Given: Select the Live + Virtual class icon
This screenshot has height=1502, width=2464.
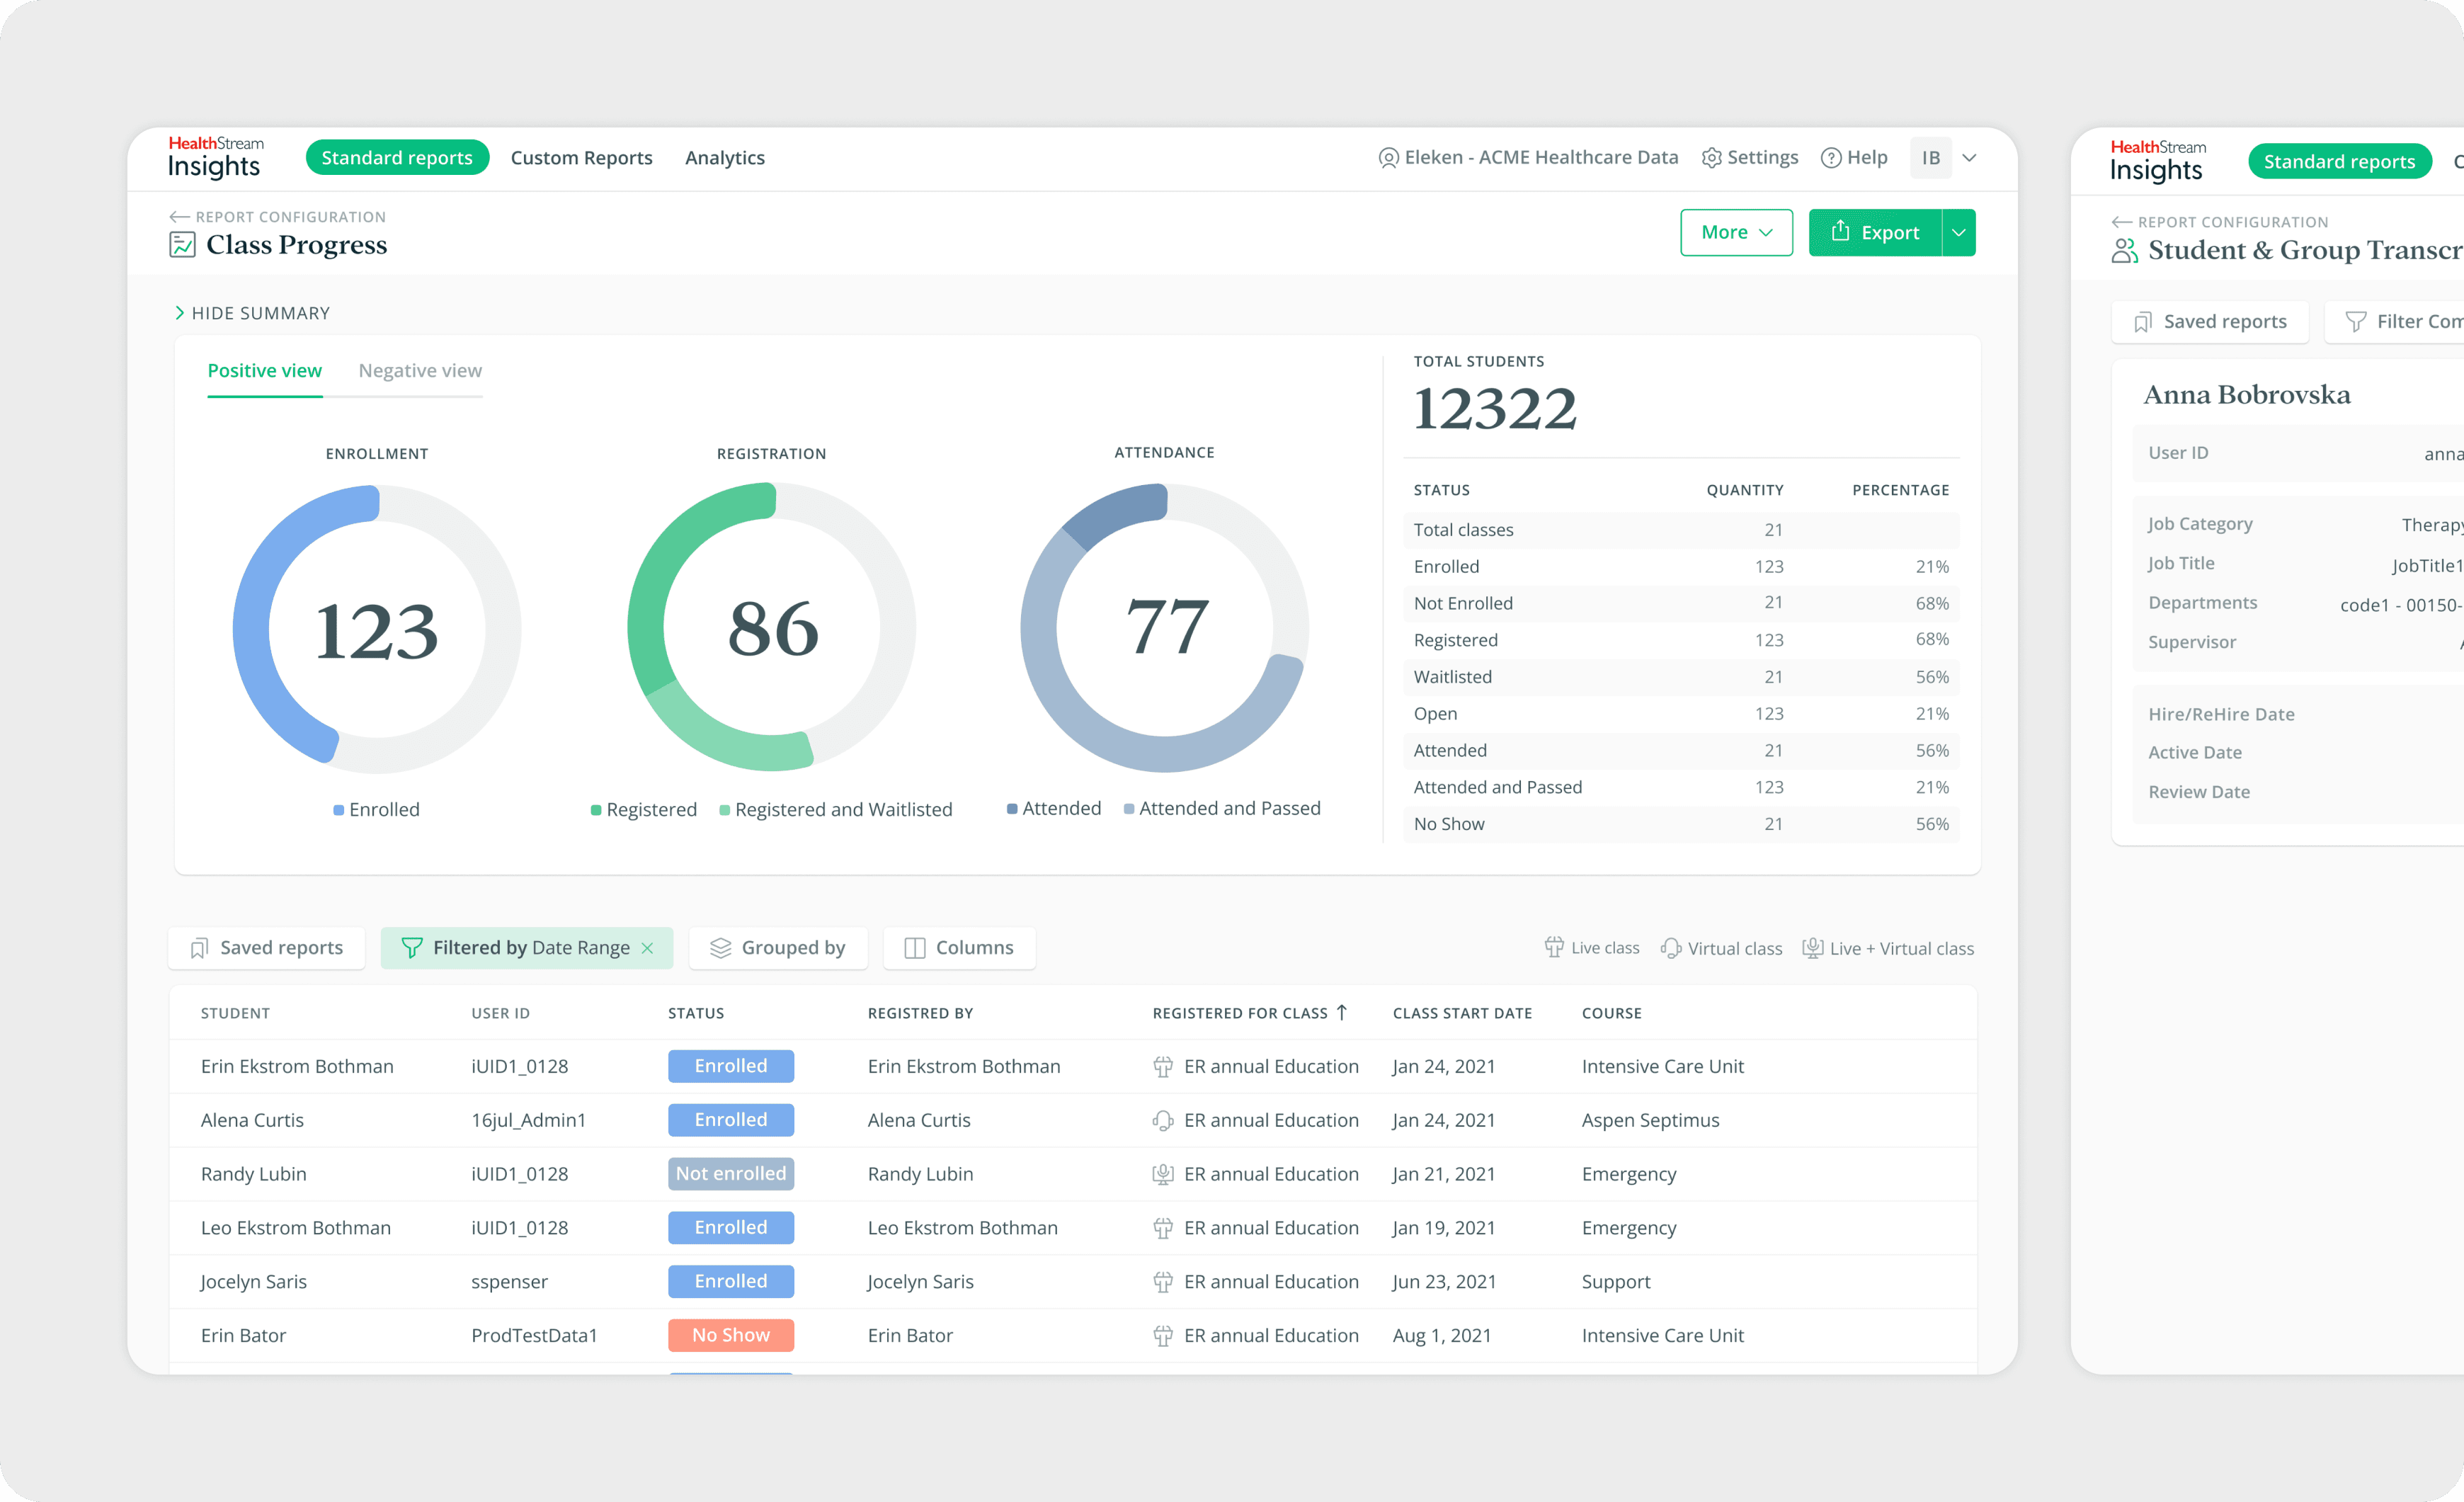Looking at the screenshot, I should 1812,947.
